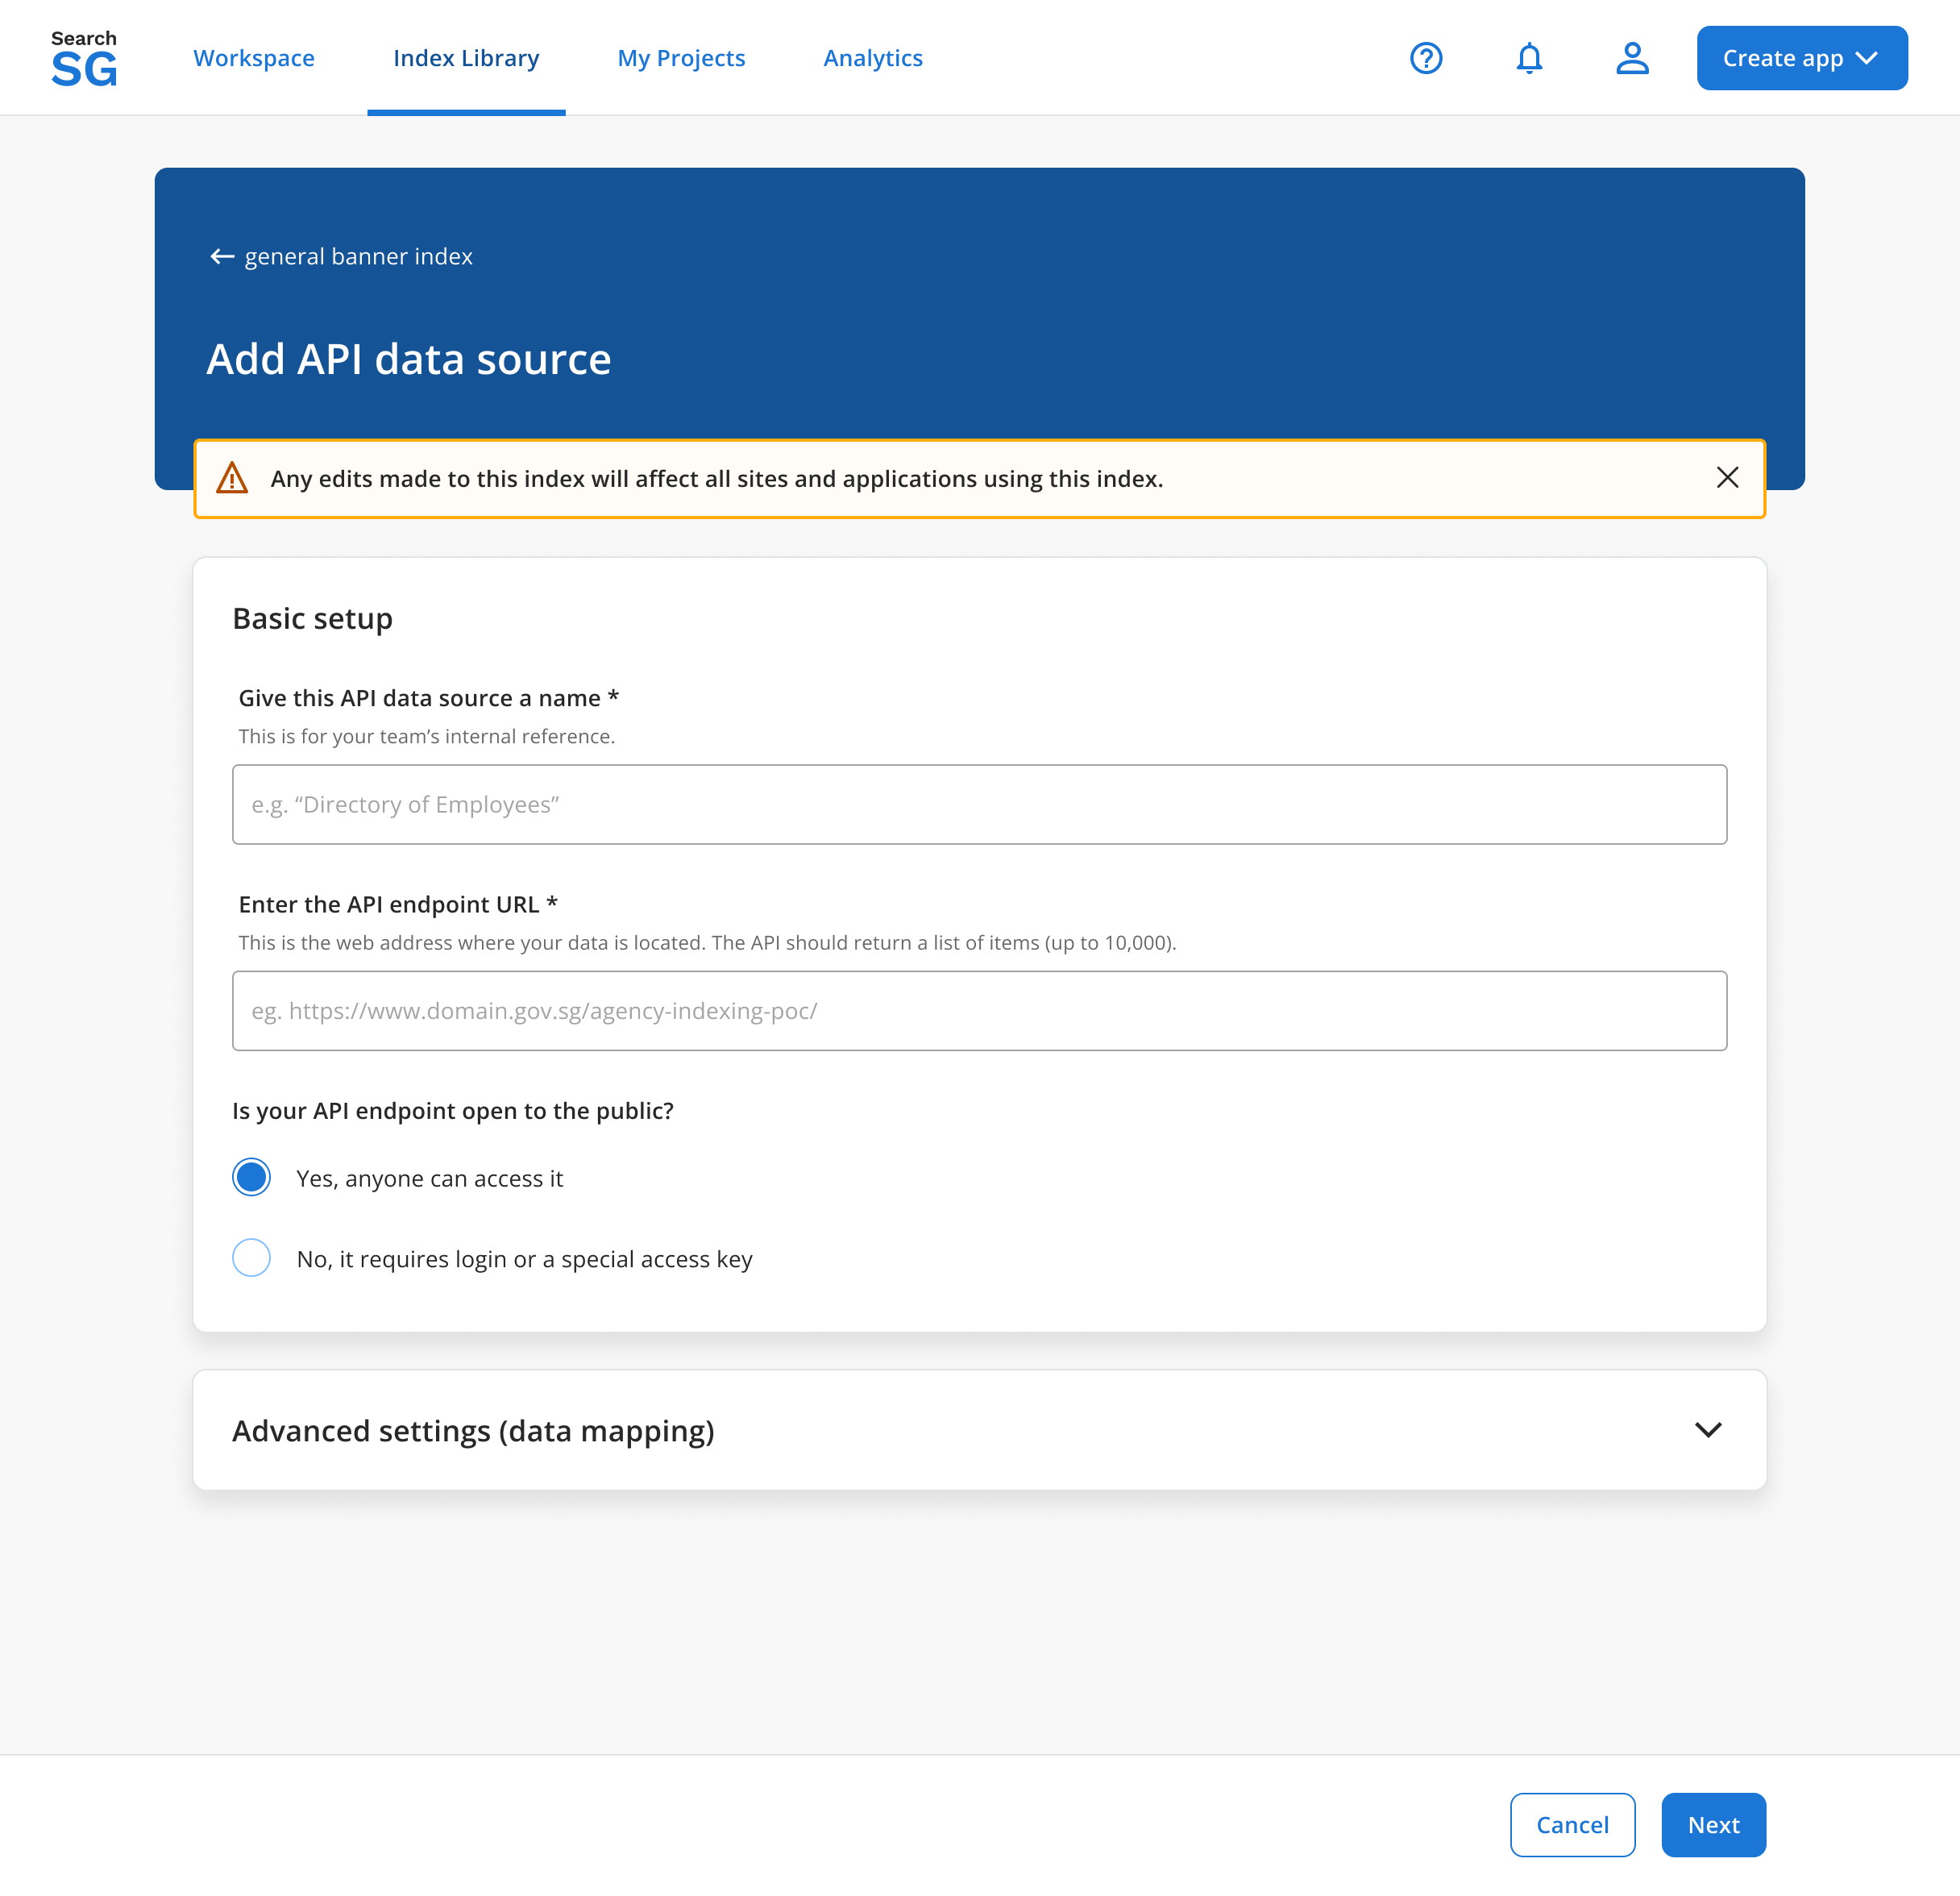Focus the API endpoint URL field

click(x=979, y=1011)
